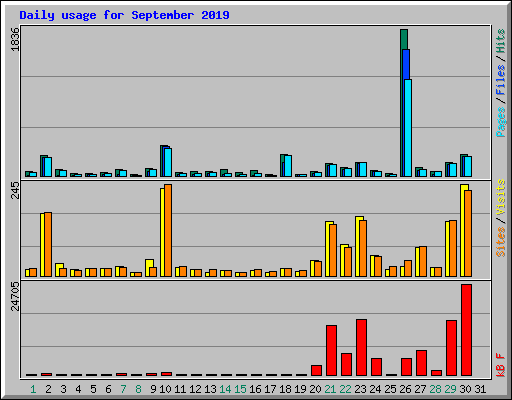Click the orange Sites bar for day 10

click(x=168, y=230)
